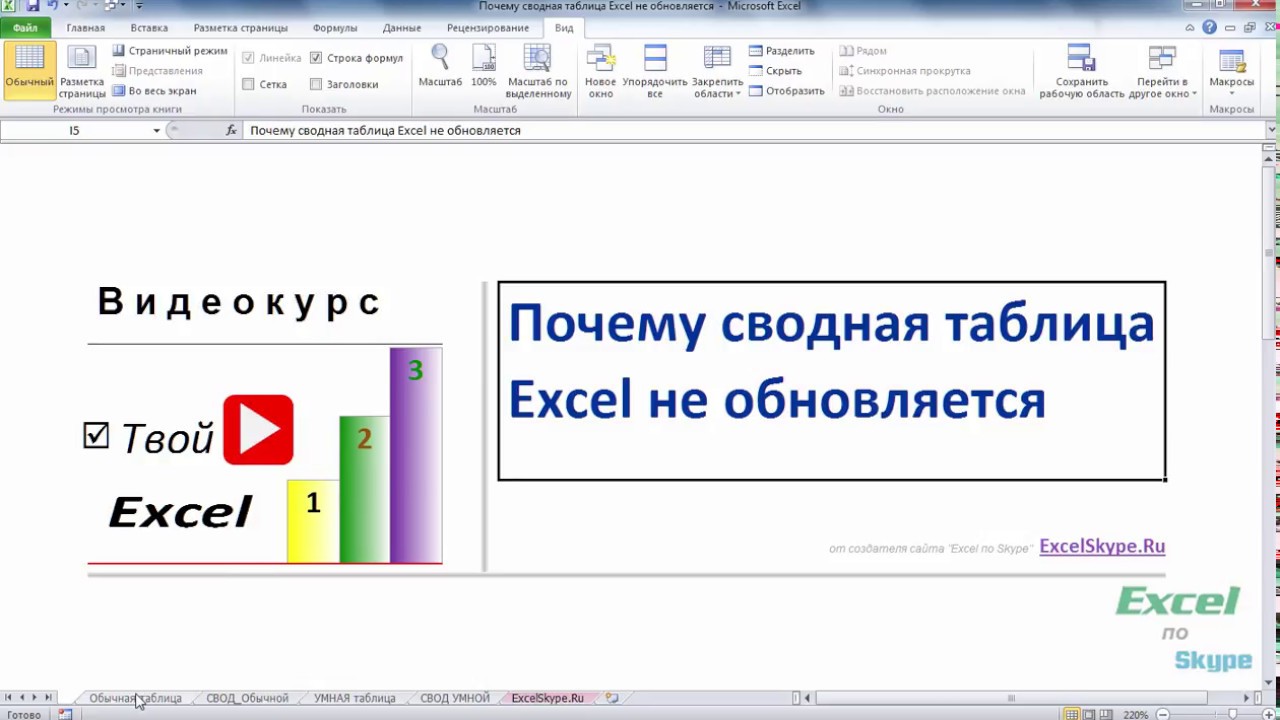The image size is (1280, 720).
Task: Arrange all windows with Упорядочить все
Action: [655, 70]
